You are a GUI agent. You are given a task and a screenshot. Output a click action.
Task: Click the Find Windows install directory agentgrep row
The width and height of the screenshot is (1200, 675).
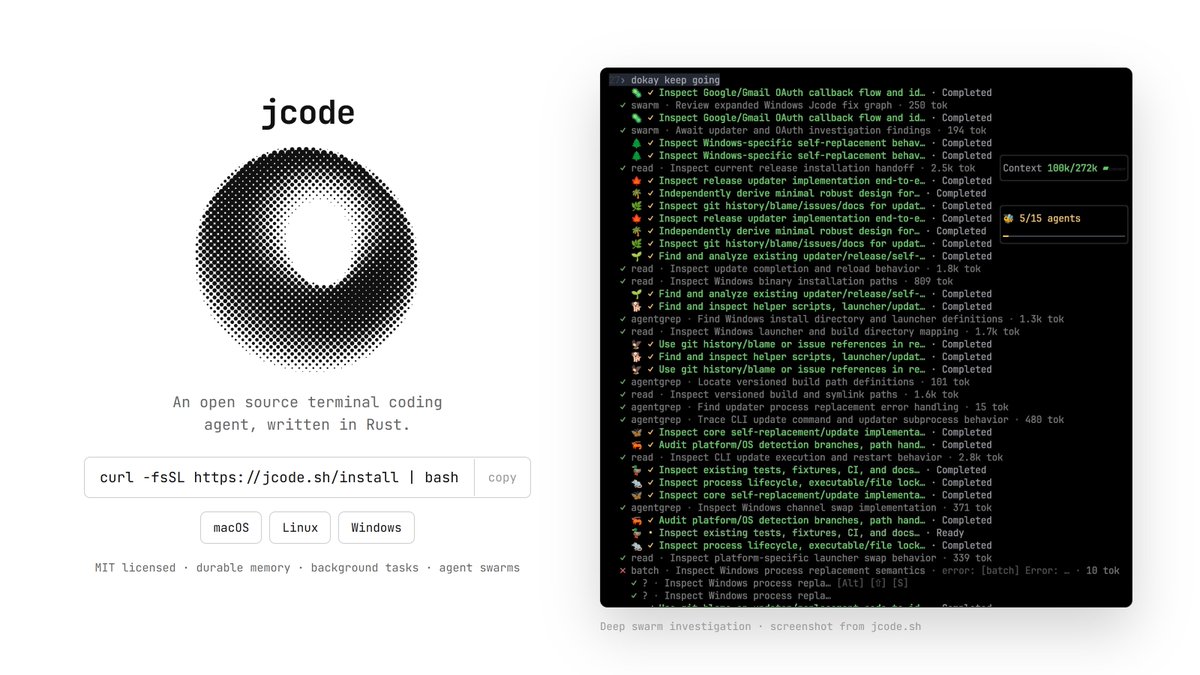841,319
